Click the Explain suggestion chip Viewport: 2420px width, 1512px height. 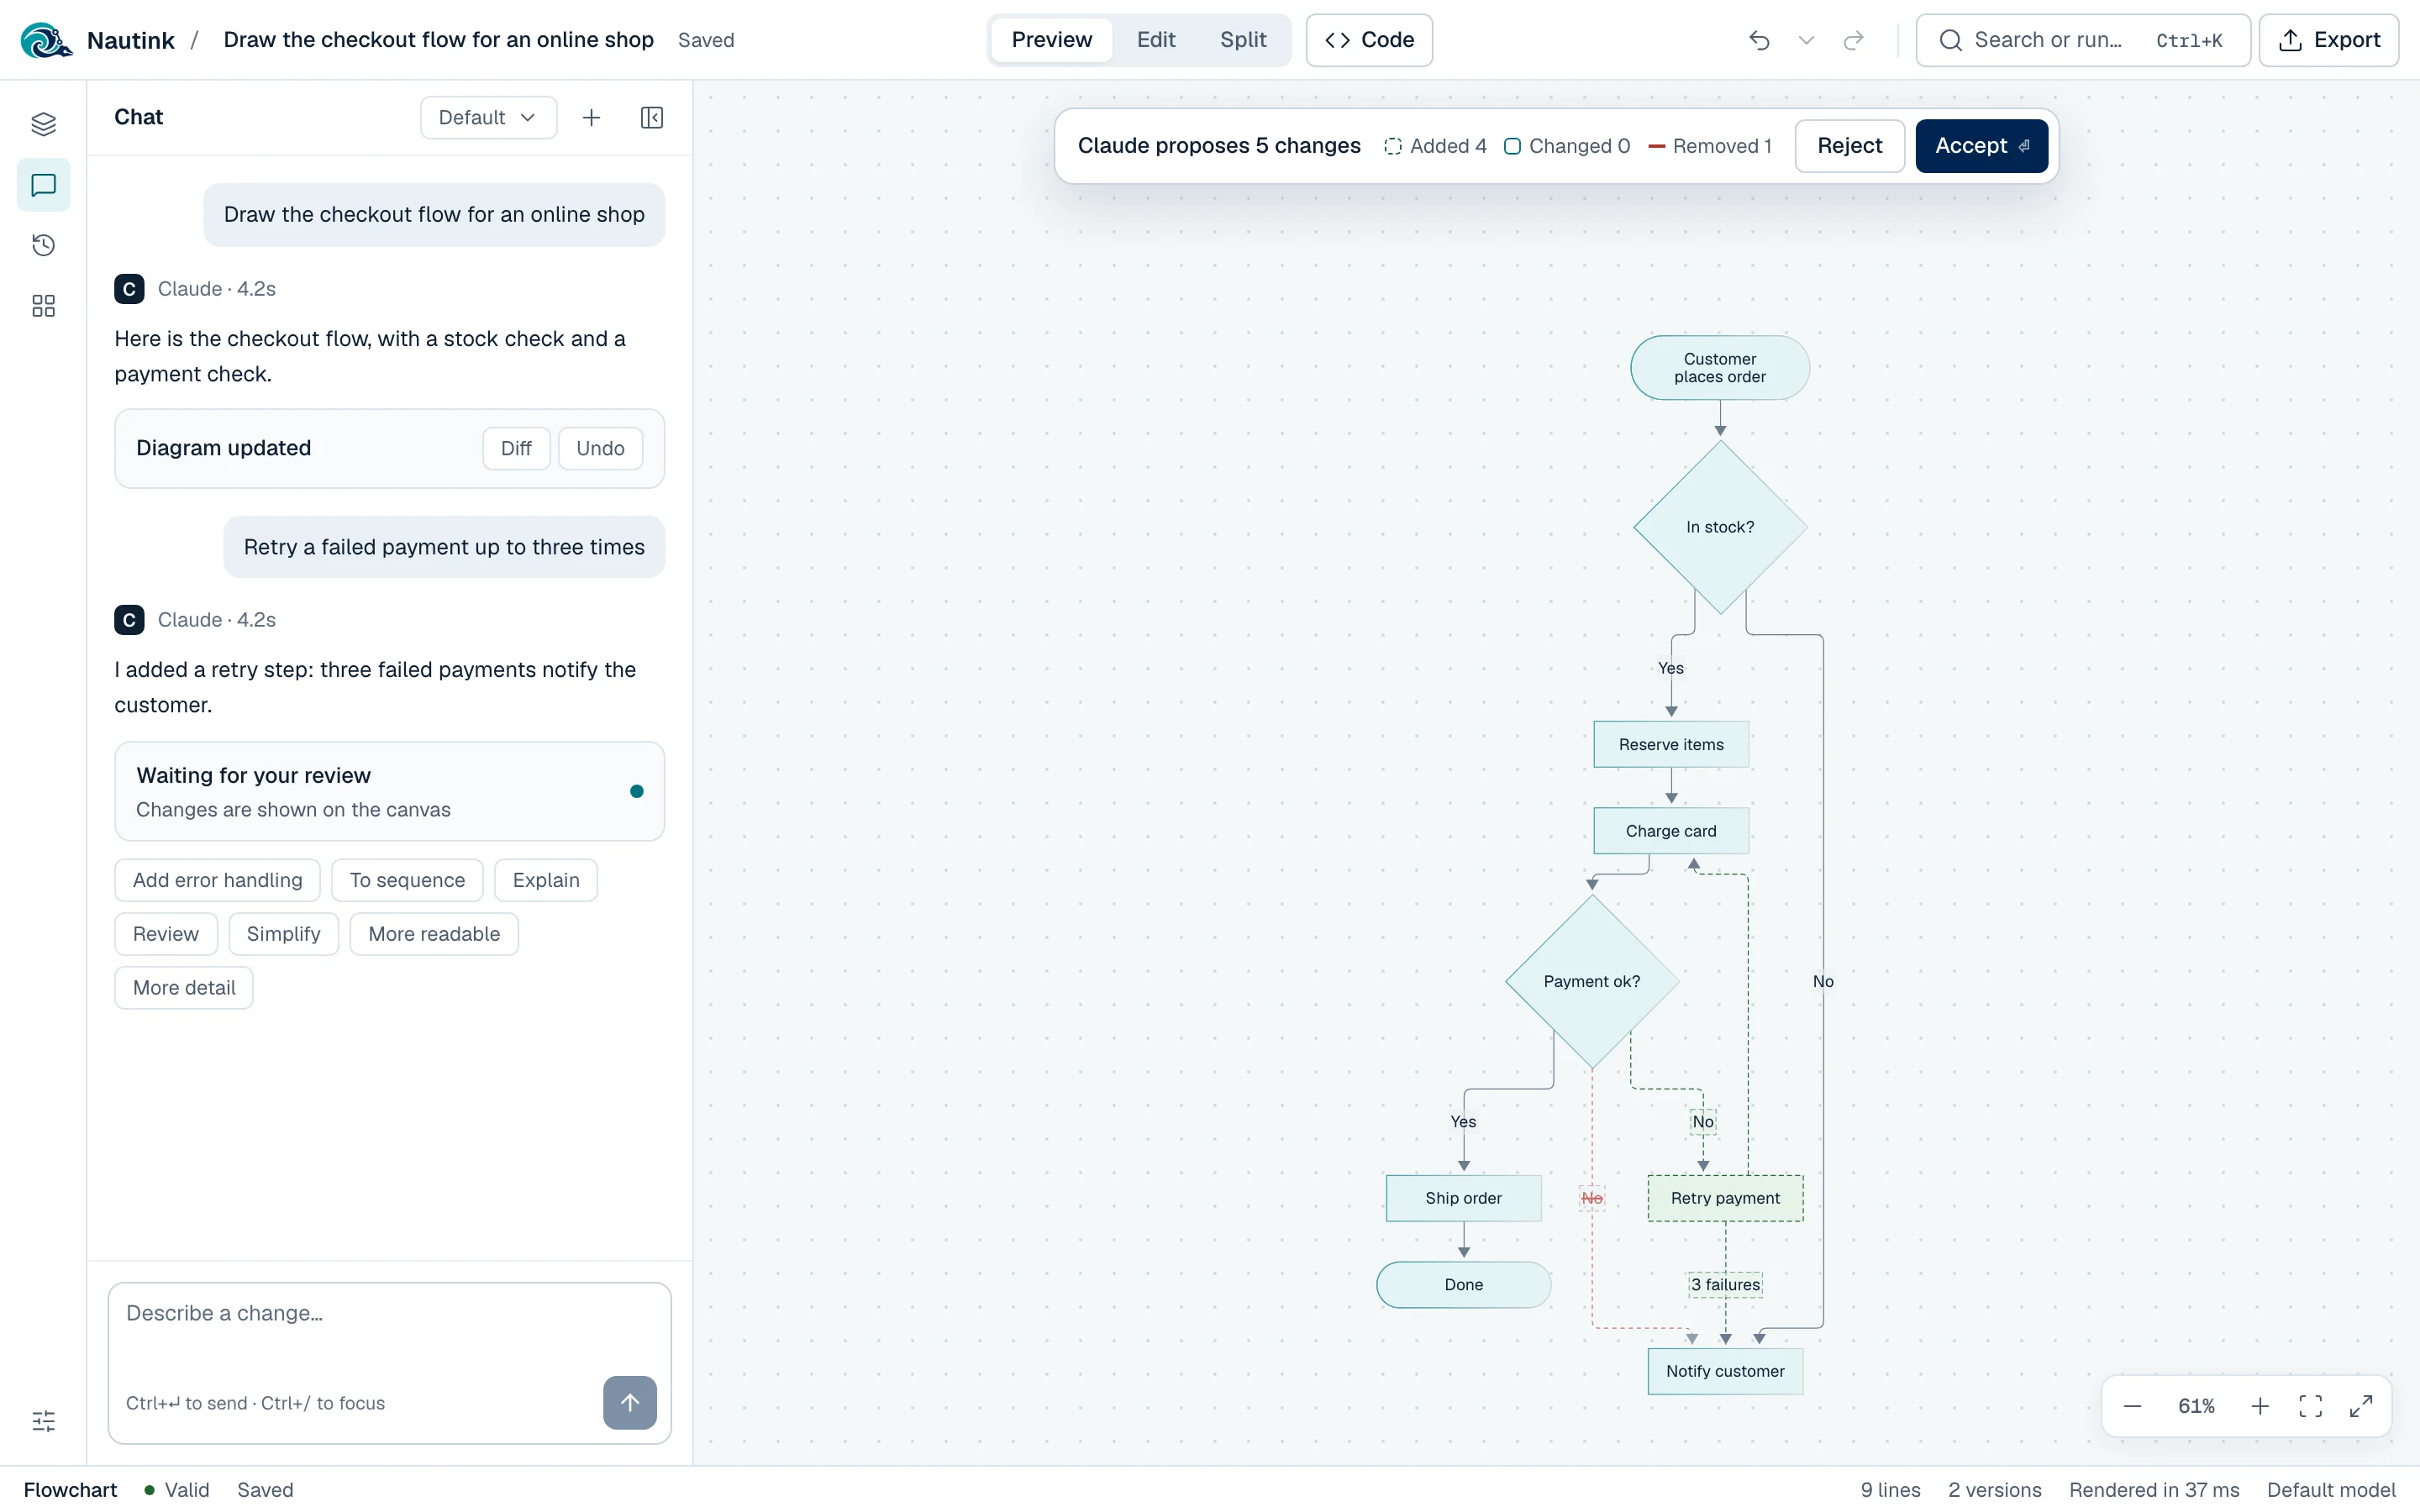coord(546,880)
